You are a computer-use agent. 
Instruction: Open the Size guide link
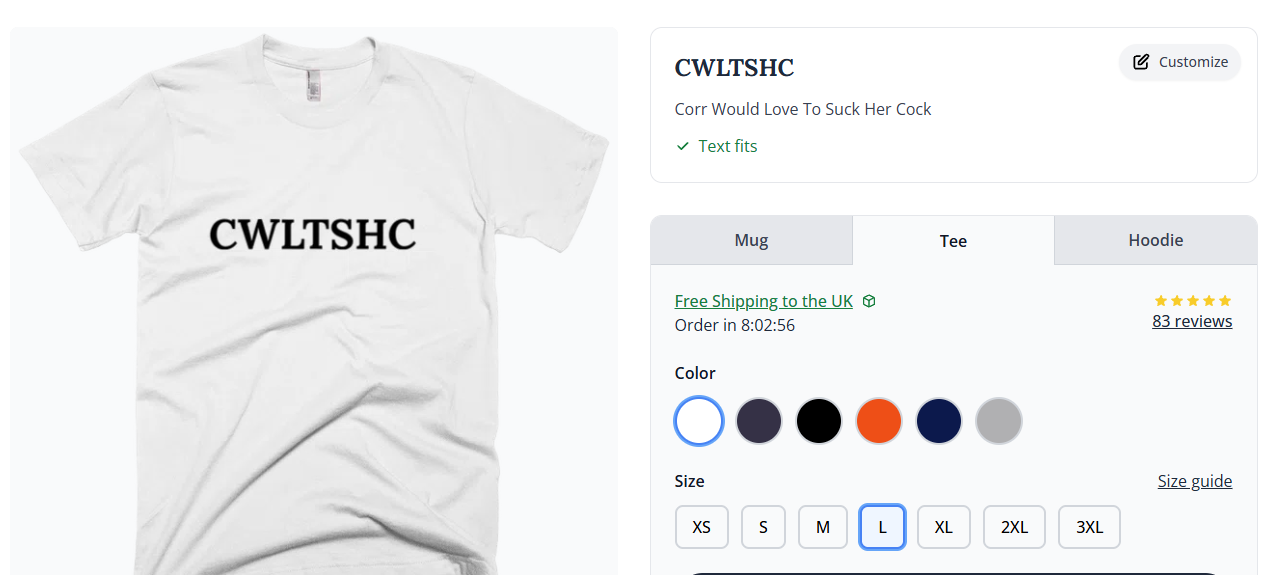pyautogui.click(x=1195, y=481)
